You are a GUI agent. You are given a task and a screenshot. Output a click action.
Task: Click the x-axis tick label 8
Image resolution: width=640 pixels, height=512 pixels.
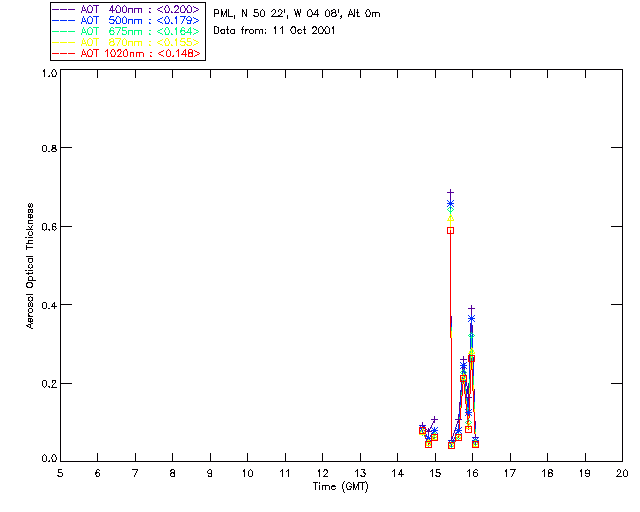tap(173, 473)
